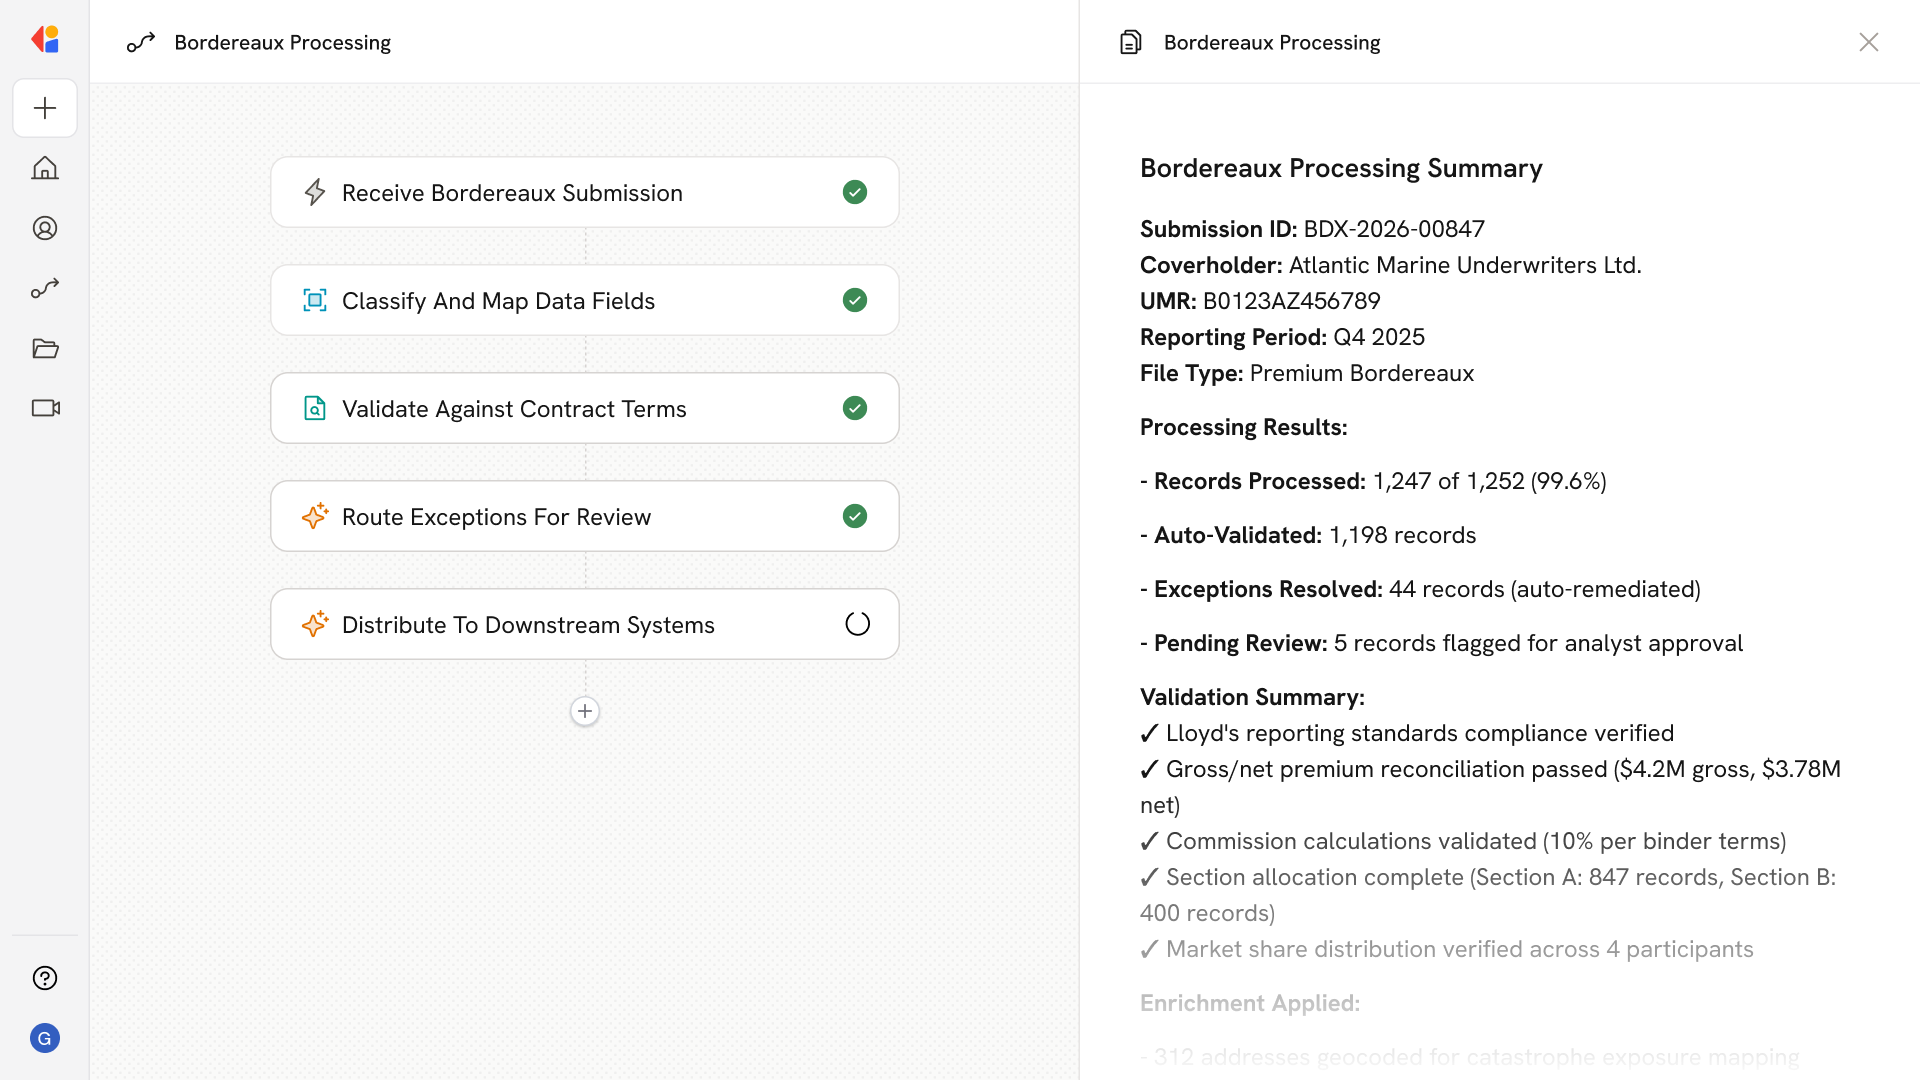Click the plus button in left sidebar
This screenshot has height=1080, width=1920.
[45, 108]
